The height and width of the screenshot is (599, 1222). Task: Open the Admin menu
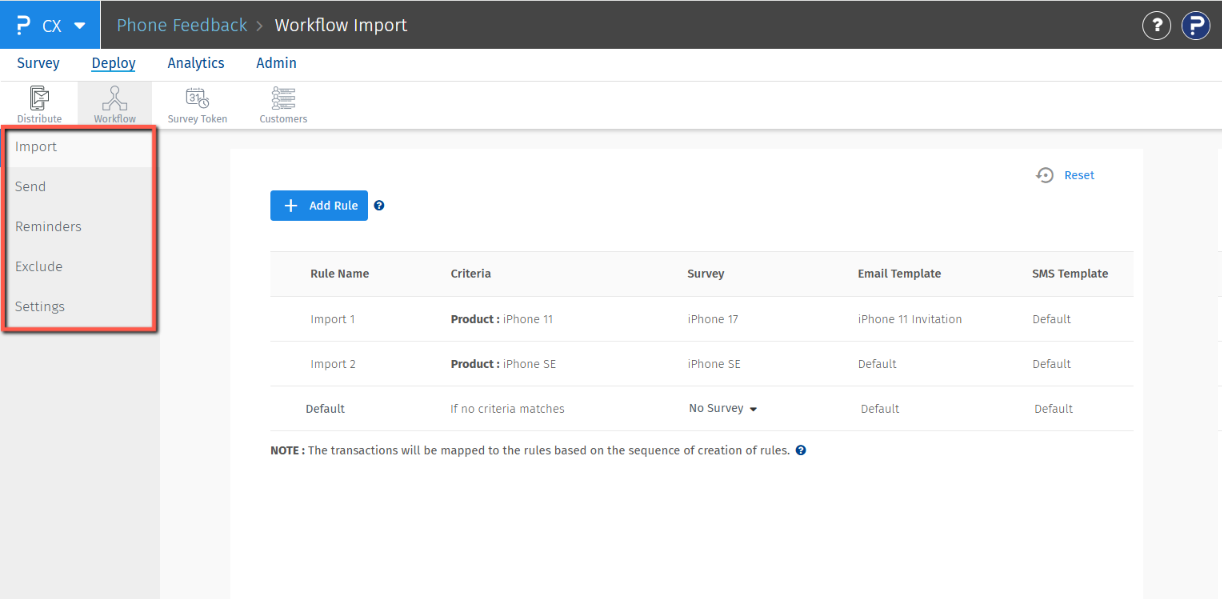[276, 63]
